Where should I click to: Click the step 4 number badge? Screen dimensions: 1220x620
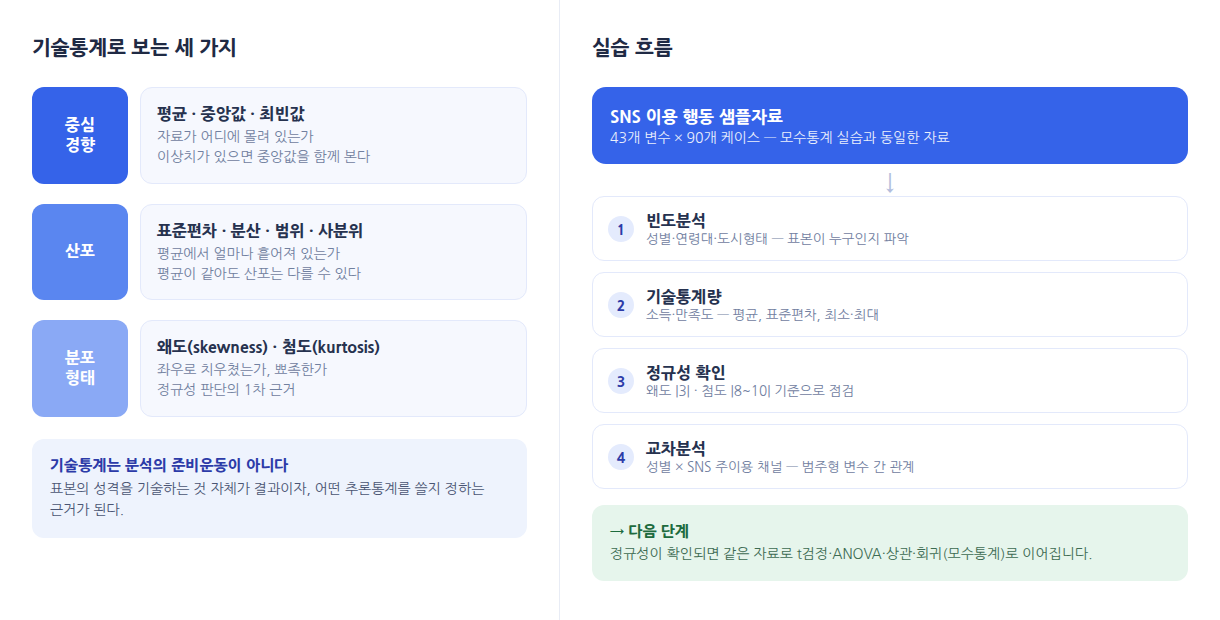(x=621, y=457)
